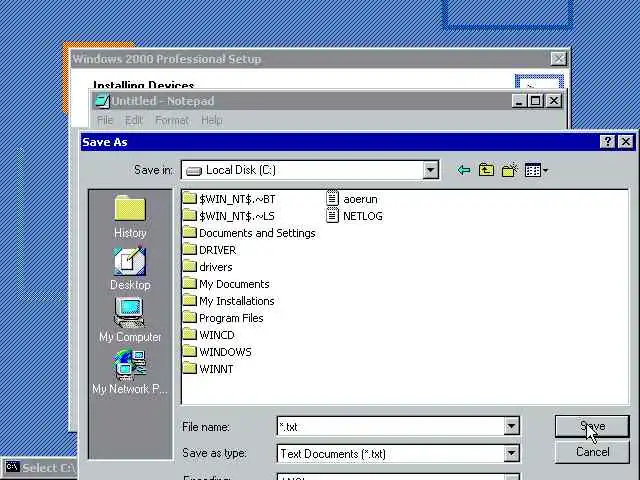Select the Program Files folder
The width and height of the screenshot is (640, 480).
click(x=223, y=318)
